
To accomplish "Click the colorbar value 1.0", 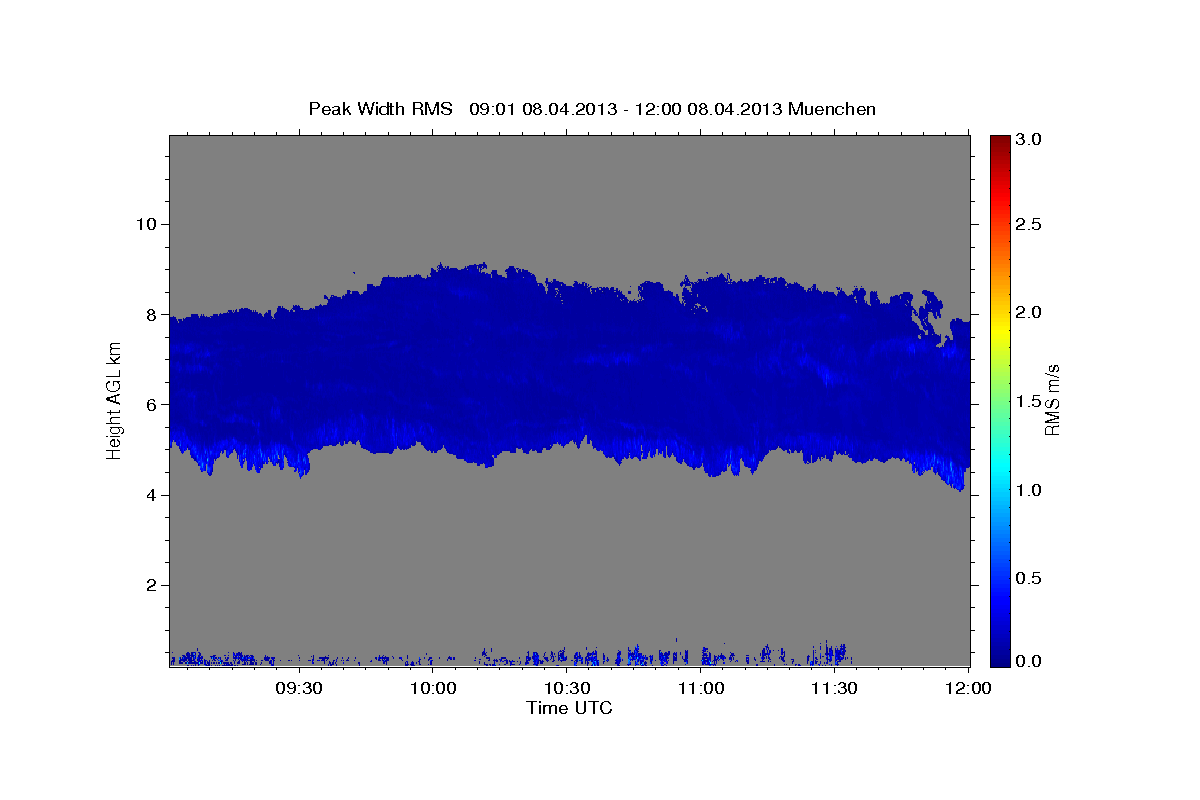I will [1029, 490].
